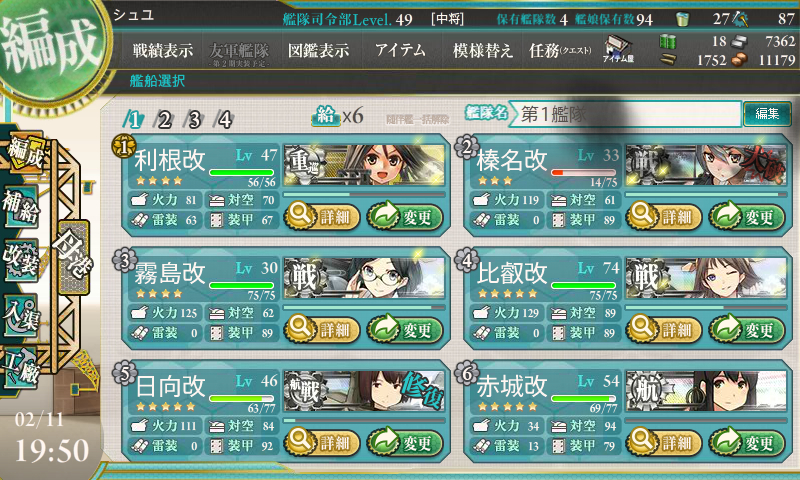
Task: Click 比叡改 ship banner thumbnail
Action: click(706, 277)
